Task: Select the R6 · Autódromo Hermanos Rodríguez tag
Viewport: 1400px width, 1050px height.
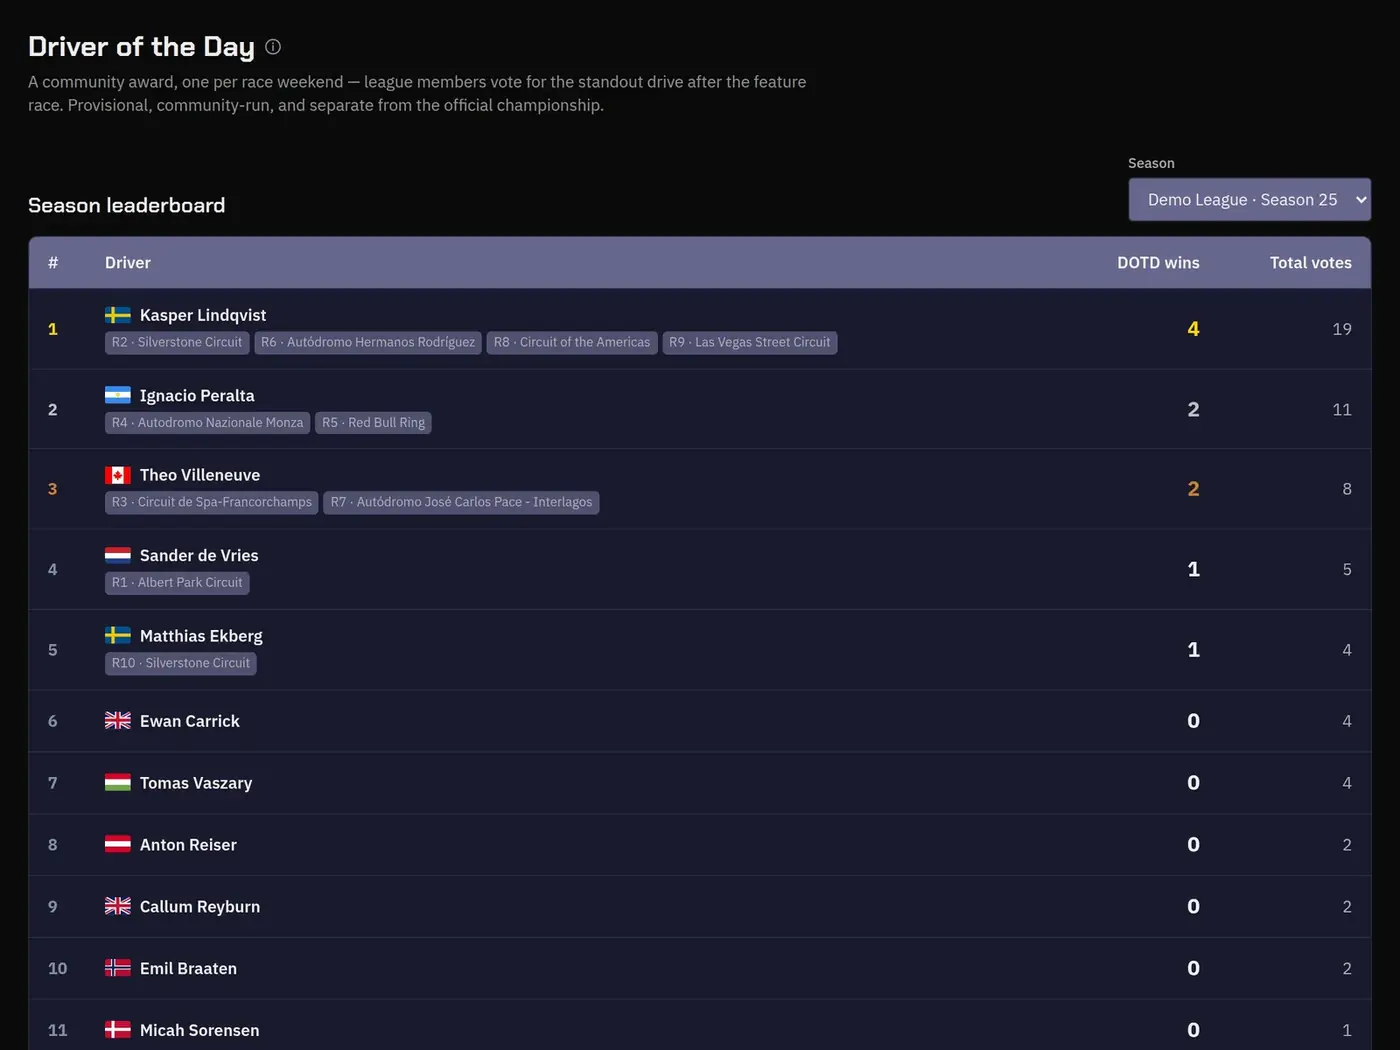Action: [x=368, y=343]
